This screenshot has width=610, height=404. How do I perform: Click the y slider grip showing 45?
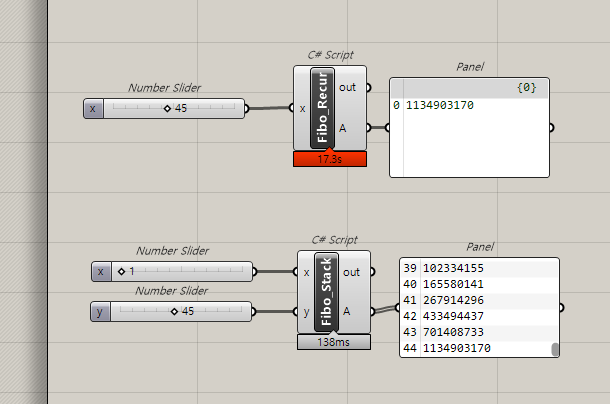coord(174,311)
